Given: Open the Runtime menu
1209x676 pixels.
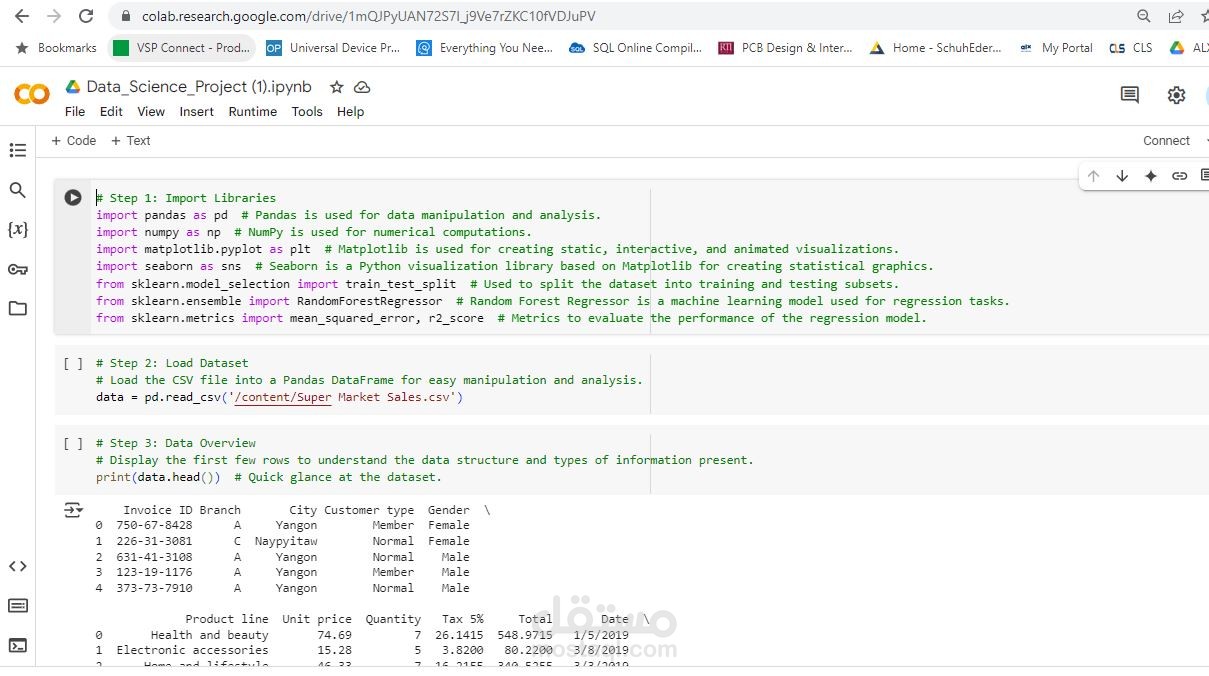Looking at the screenshot, I should (x=253, y=111).
